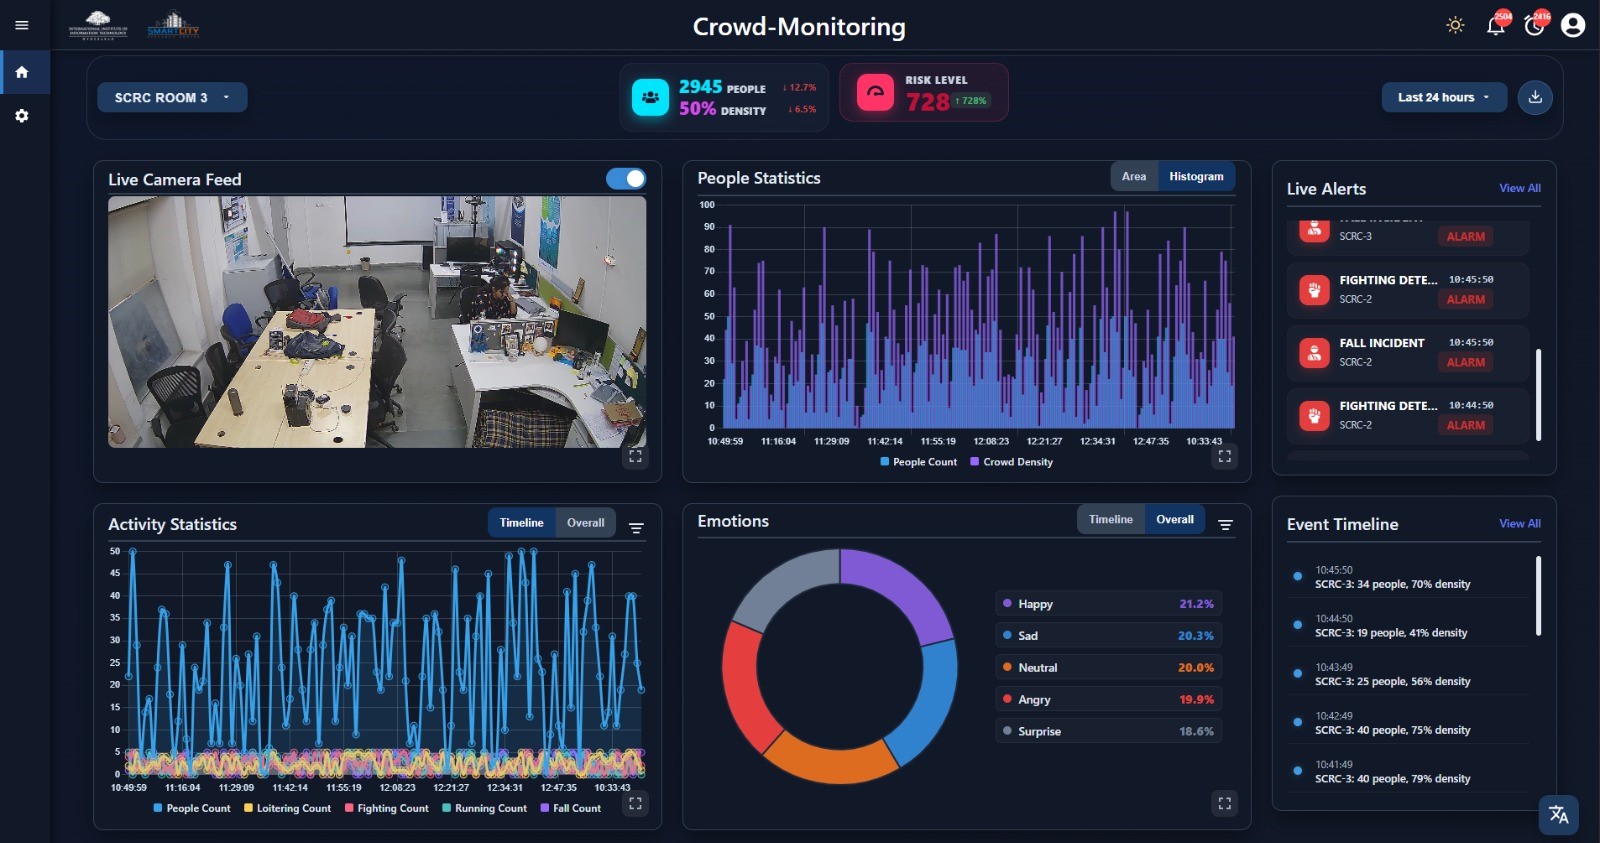
Task: Open 10:42:49 event 40 people, 75% density
Action: 1408,723
